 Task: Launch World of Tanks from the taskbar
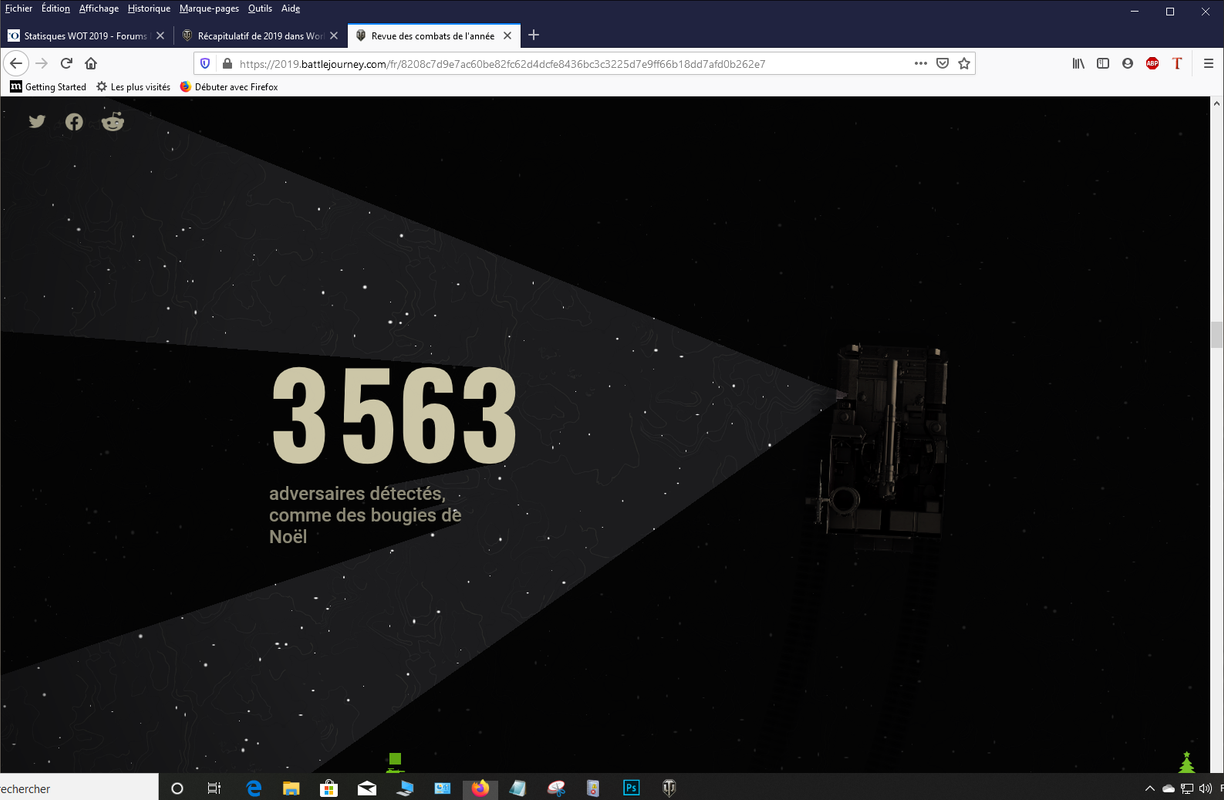point(669,788)
